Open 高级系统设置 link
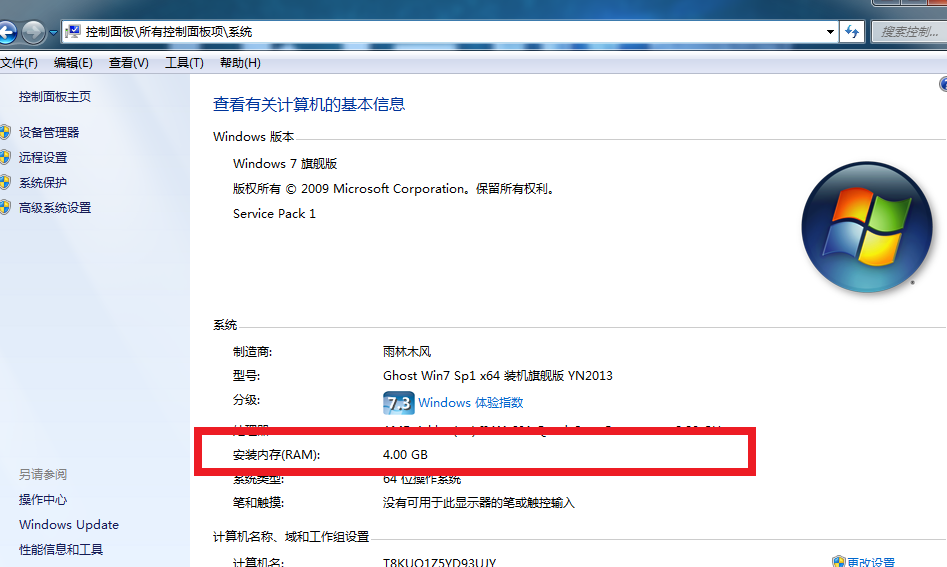 pos(55,208)
